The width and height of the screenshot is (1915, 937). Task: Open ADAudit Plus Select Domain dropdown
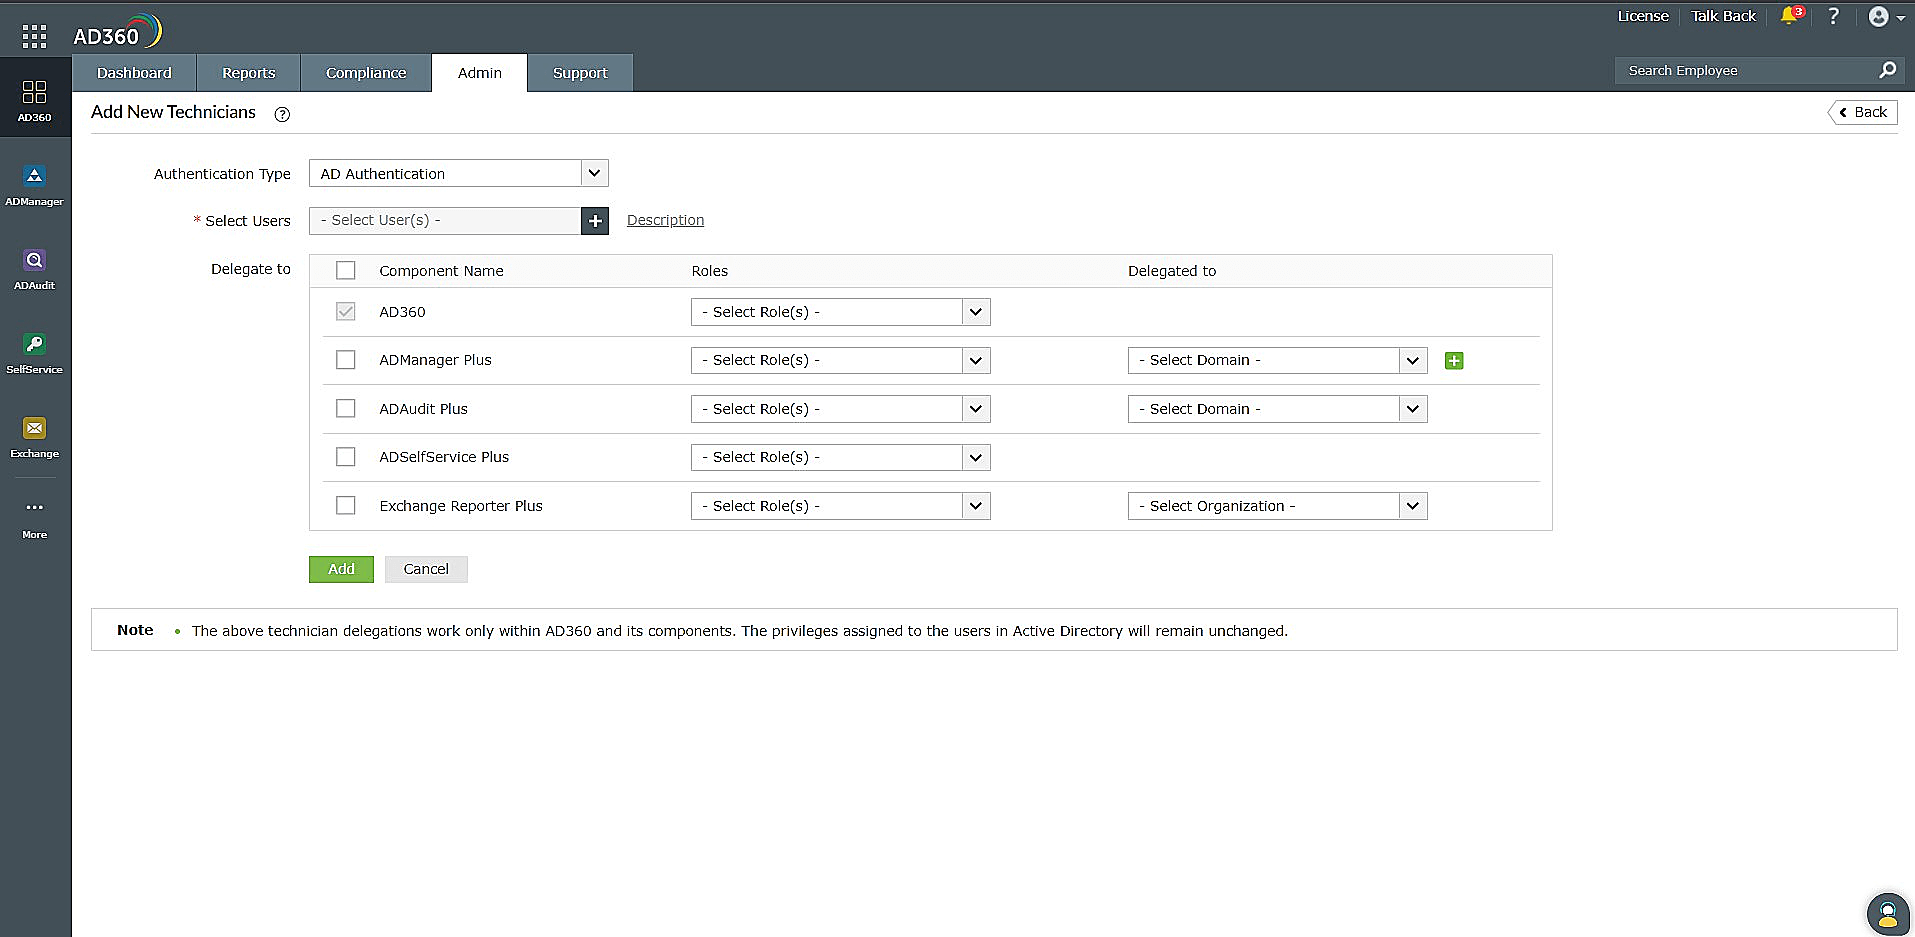tap(1278, 409)
